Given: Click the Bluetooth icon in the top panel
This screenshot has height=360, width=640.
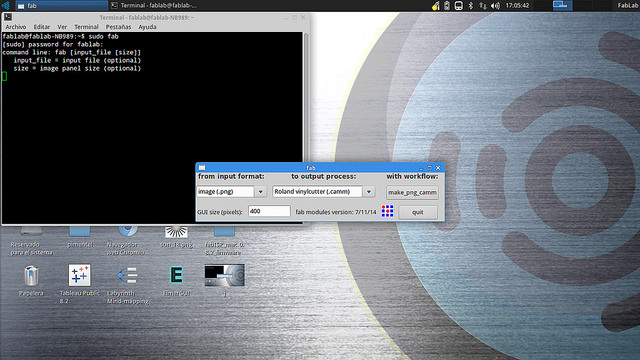Looking at the screenshot, I should 470,6.
